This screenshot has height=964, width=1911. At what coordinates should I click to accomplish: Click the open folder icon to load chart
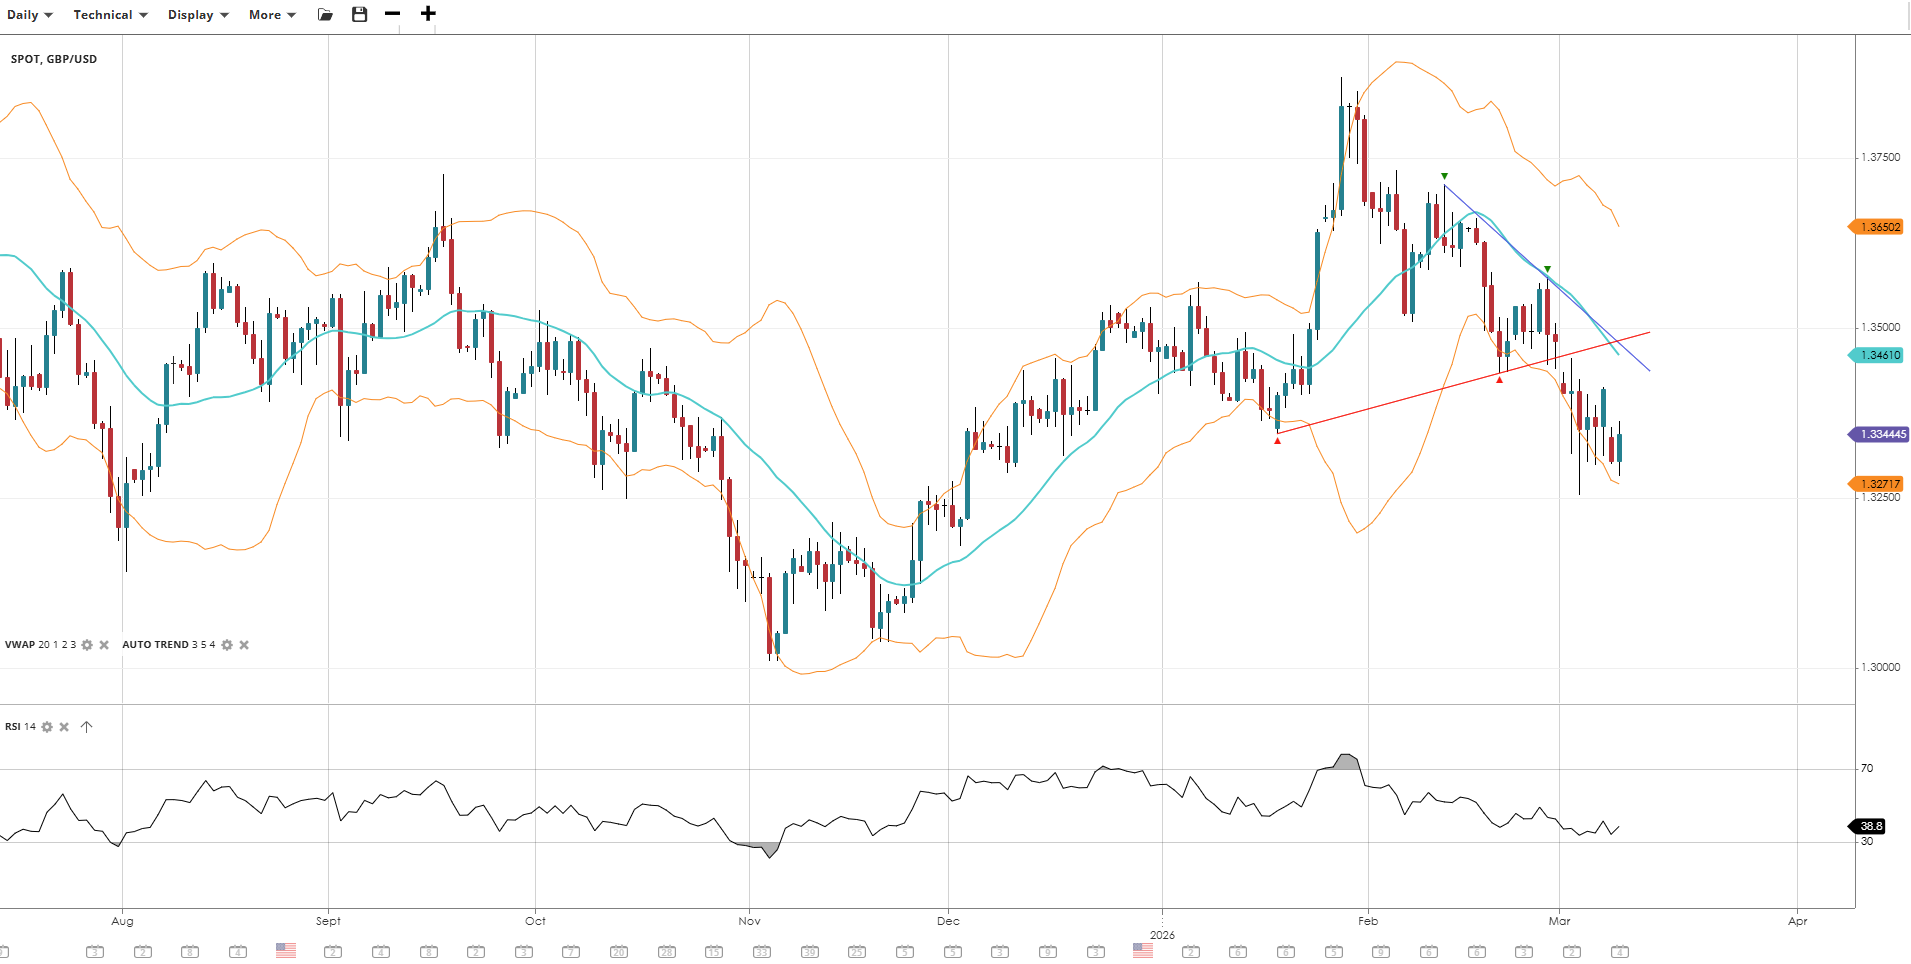pyautogui.click(x=325, y=14)
